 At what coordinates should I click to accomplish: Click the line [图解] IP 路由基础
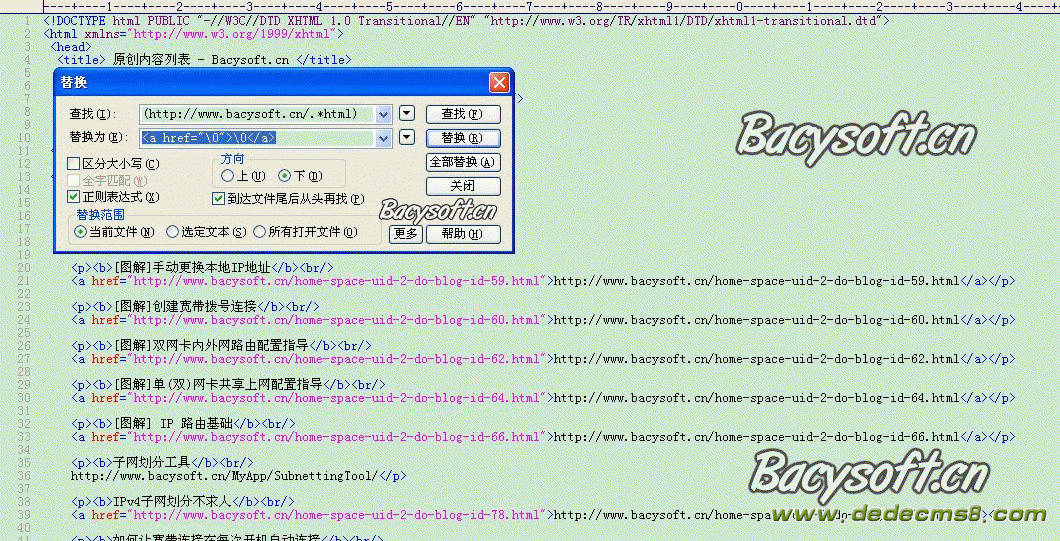[x=183, y=424]
